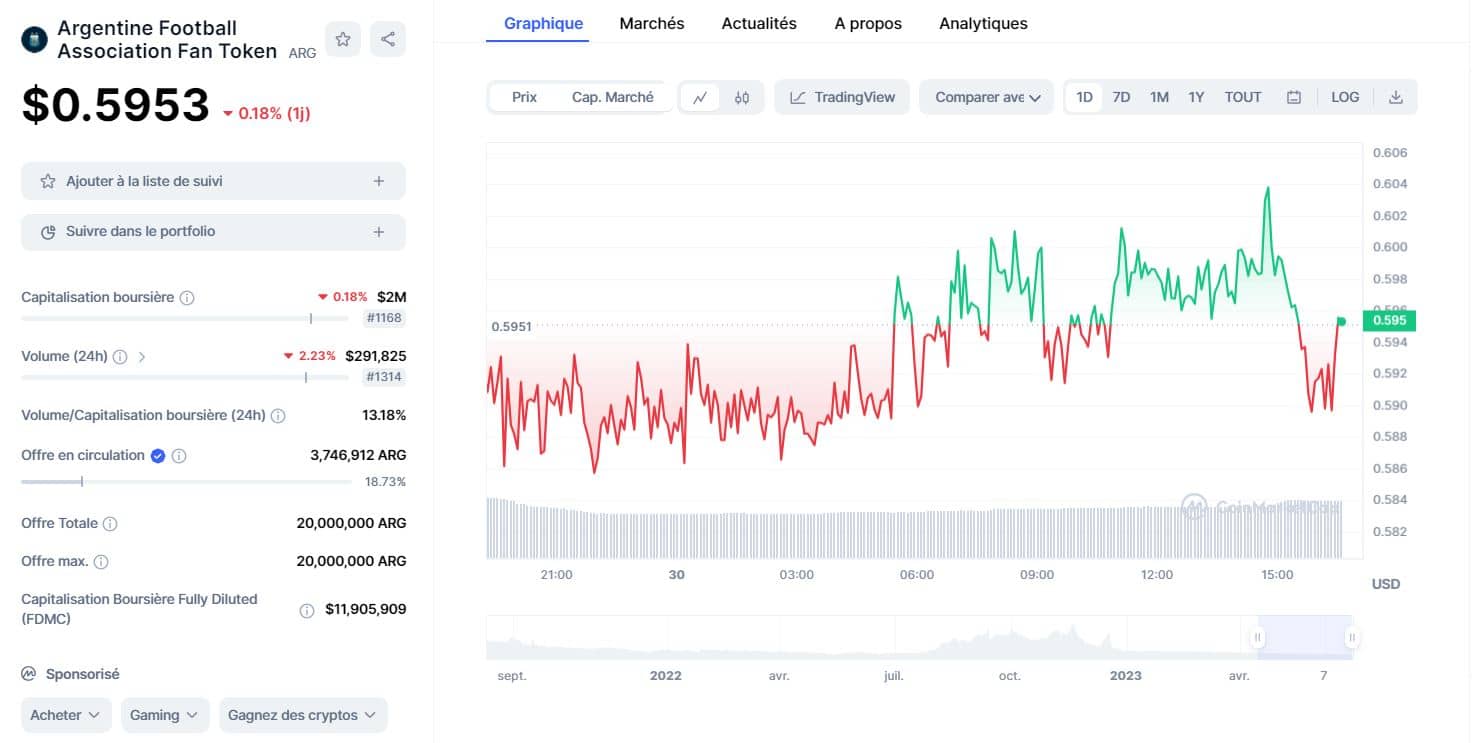Click the #1314 volume rank badge
The height and width of the screenshot is (743, 1472).
(385, 377)
